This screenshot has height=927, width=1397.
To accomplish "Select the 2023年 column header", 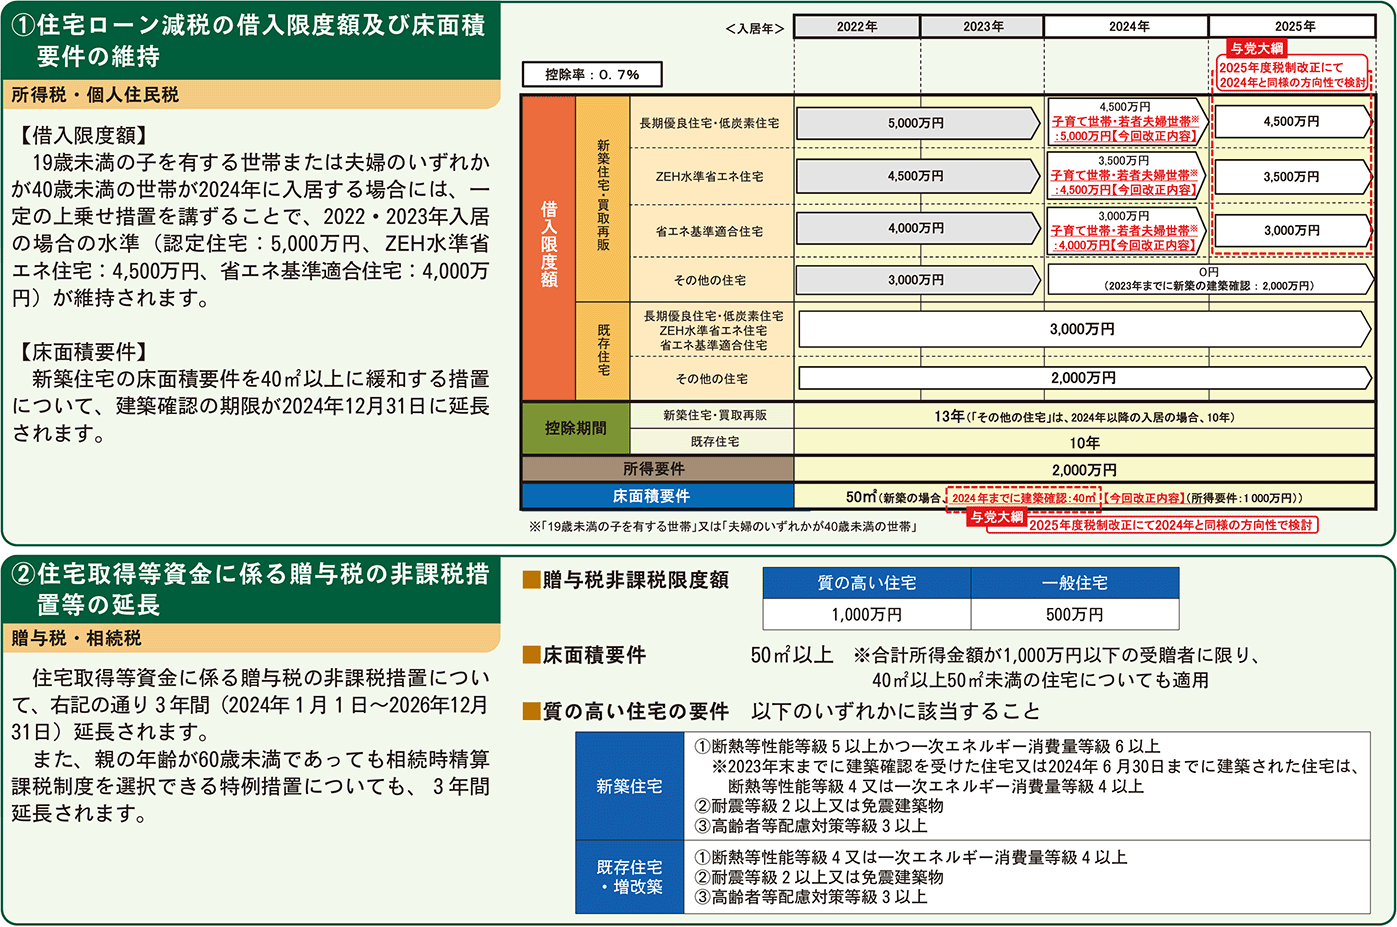I will click(x=983, y=27).
